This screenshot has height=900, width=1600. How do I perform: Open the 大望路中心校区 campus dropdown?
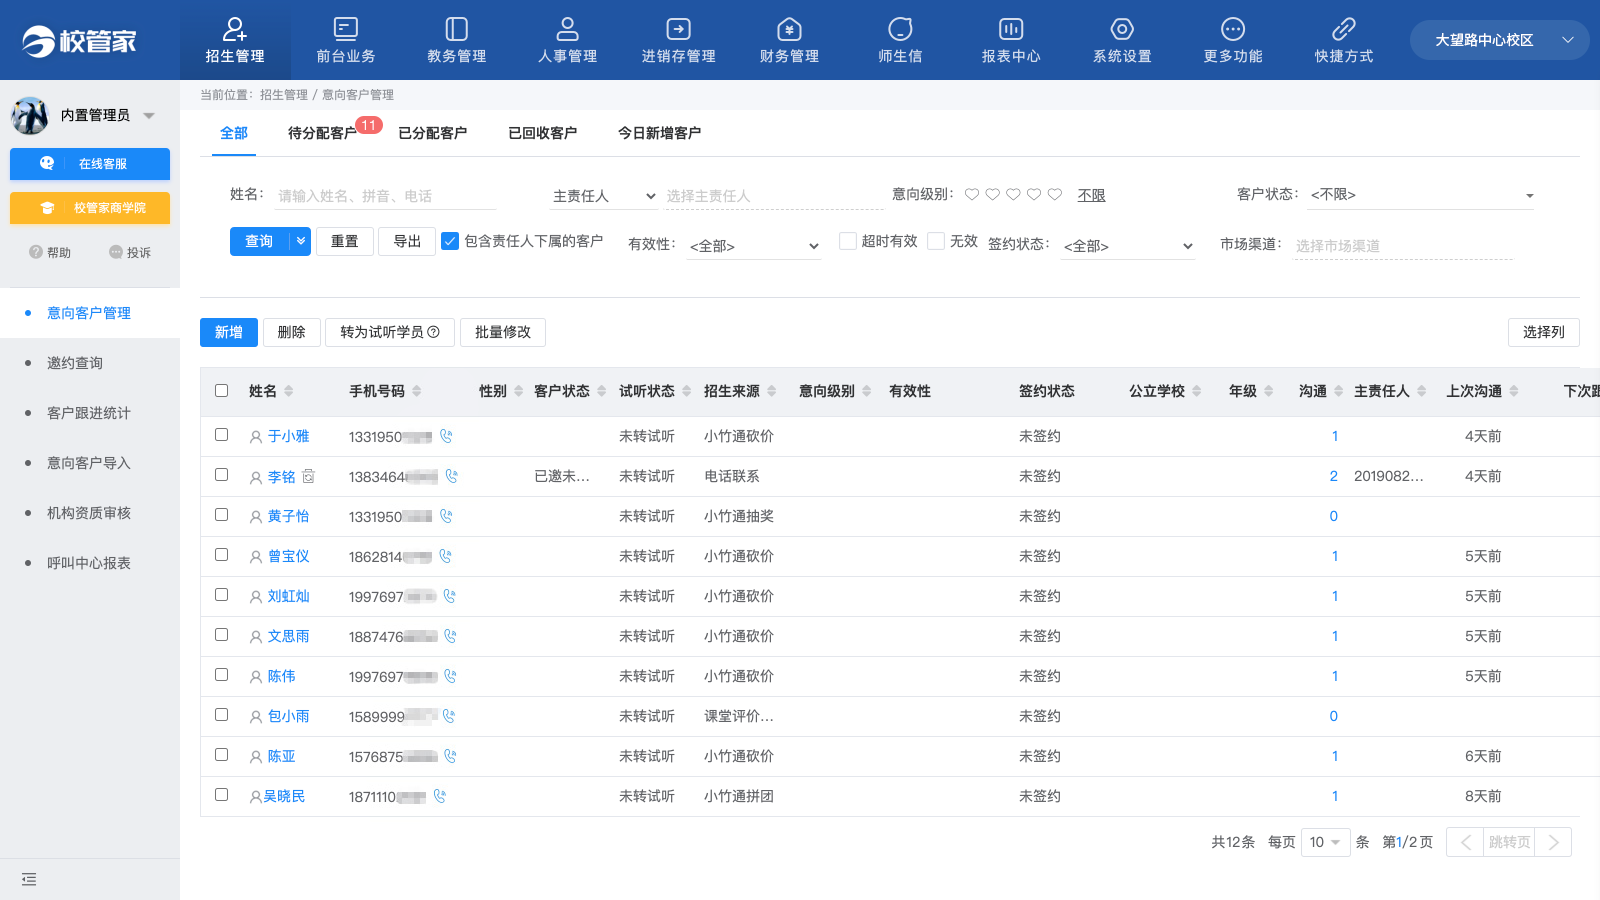1499,40
